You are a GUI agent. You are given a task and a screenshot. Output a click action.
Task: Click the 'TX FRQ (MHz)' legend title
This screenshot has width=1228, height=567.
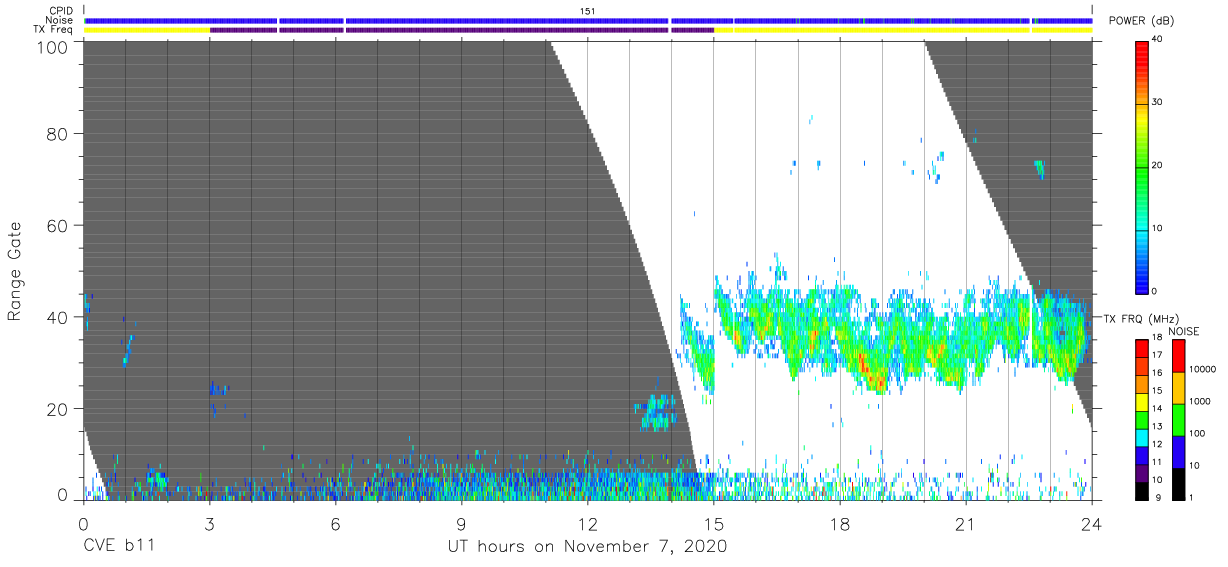[1142, 318]
